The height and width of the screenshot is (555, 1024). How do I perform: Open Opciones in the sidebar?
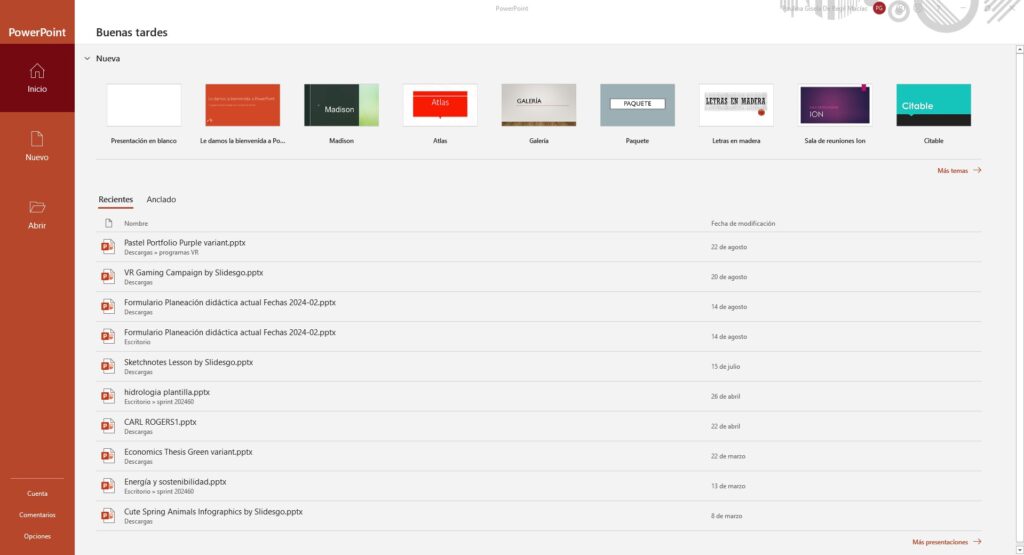[37, 536]
